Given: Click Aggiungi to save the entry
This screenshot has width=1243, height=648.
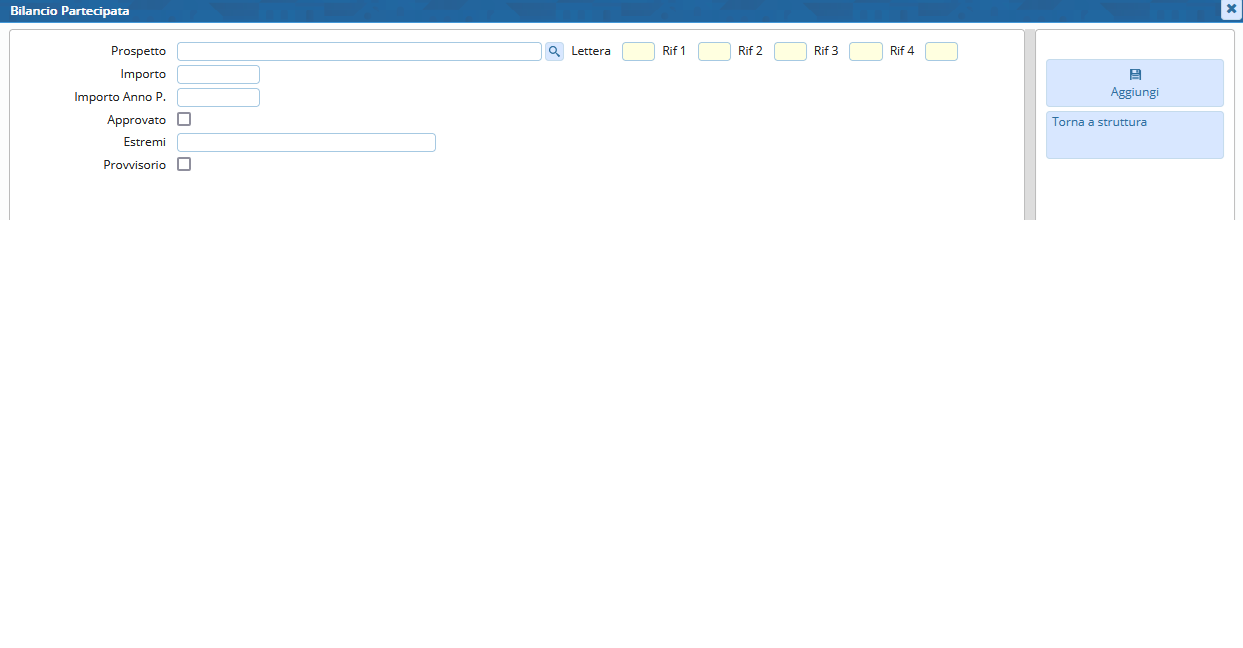Looking at the screenshot, I should [1134, 83].
